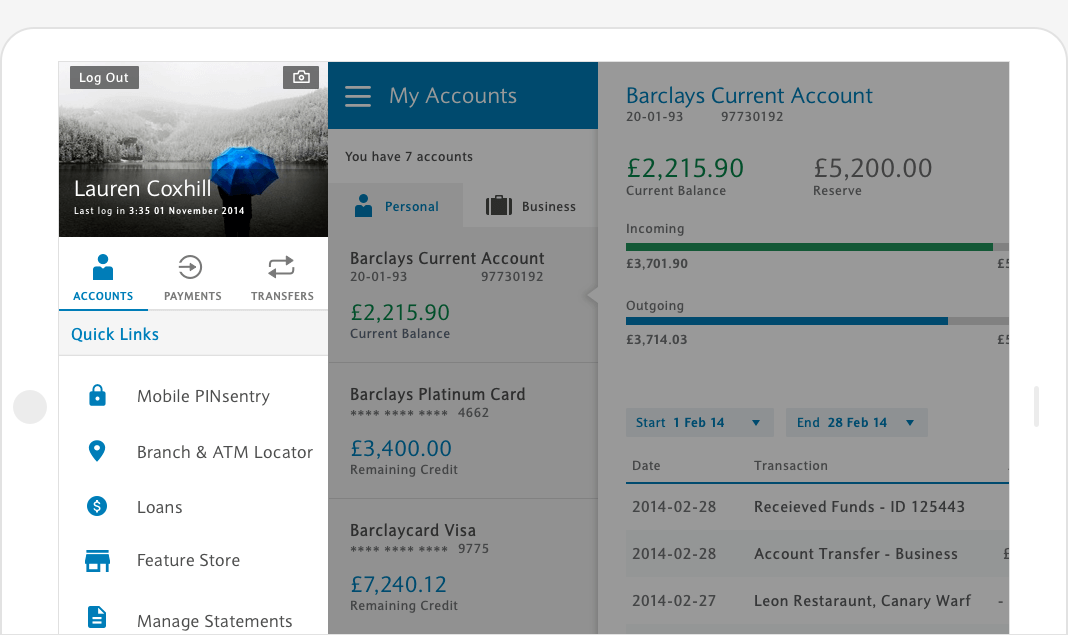Open the Loans quick link
The height and width of the screenshot is (635, 1068).
[159, 507]
